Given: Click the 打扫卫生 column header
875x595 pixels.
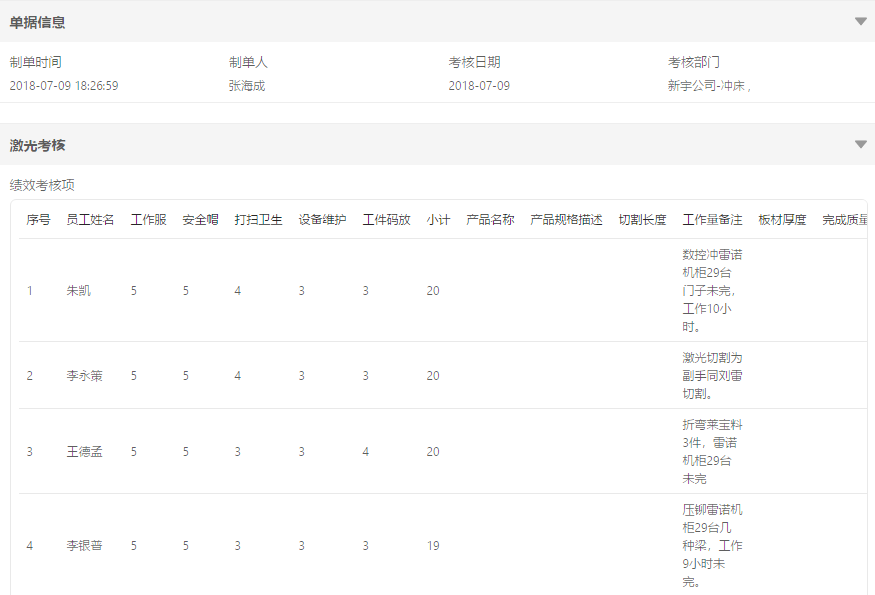Looking at the screenshot, I should 258,220.
